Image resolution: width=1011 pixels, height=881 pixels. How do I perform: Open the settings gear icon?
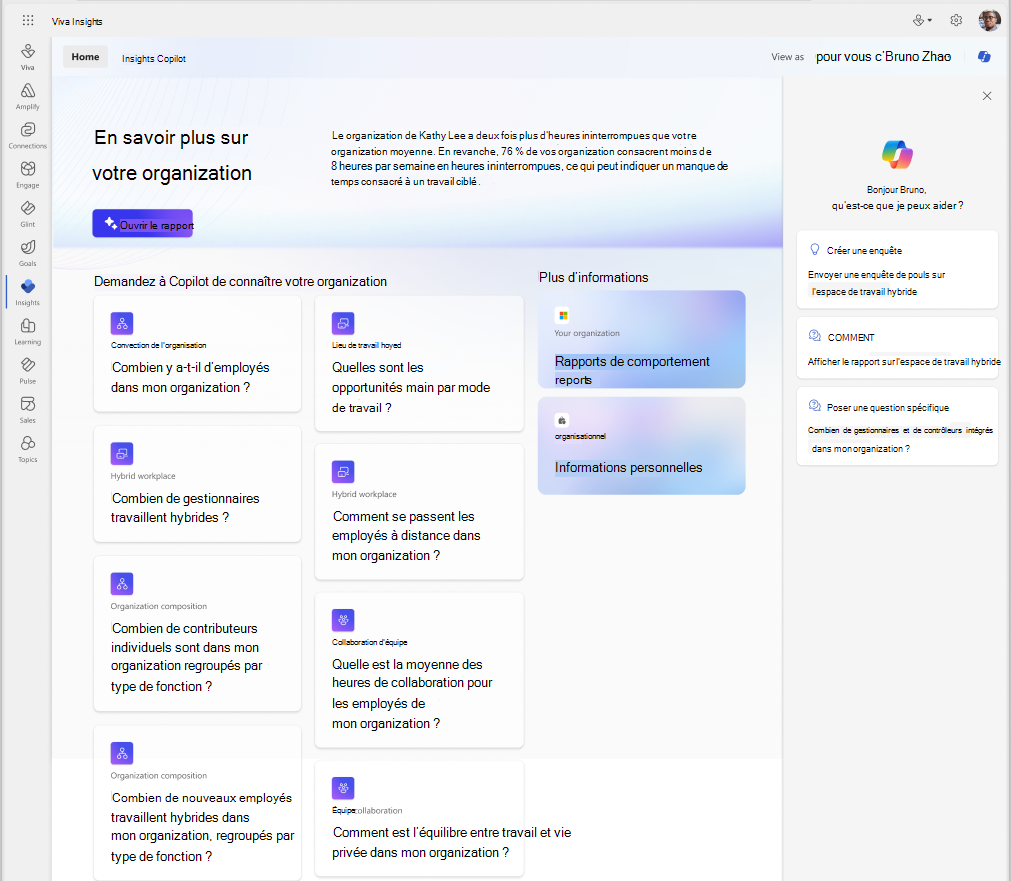tap(956, 21)
